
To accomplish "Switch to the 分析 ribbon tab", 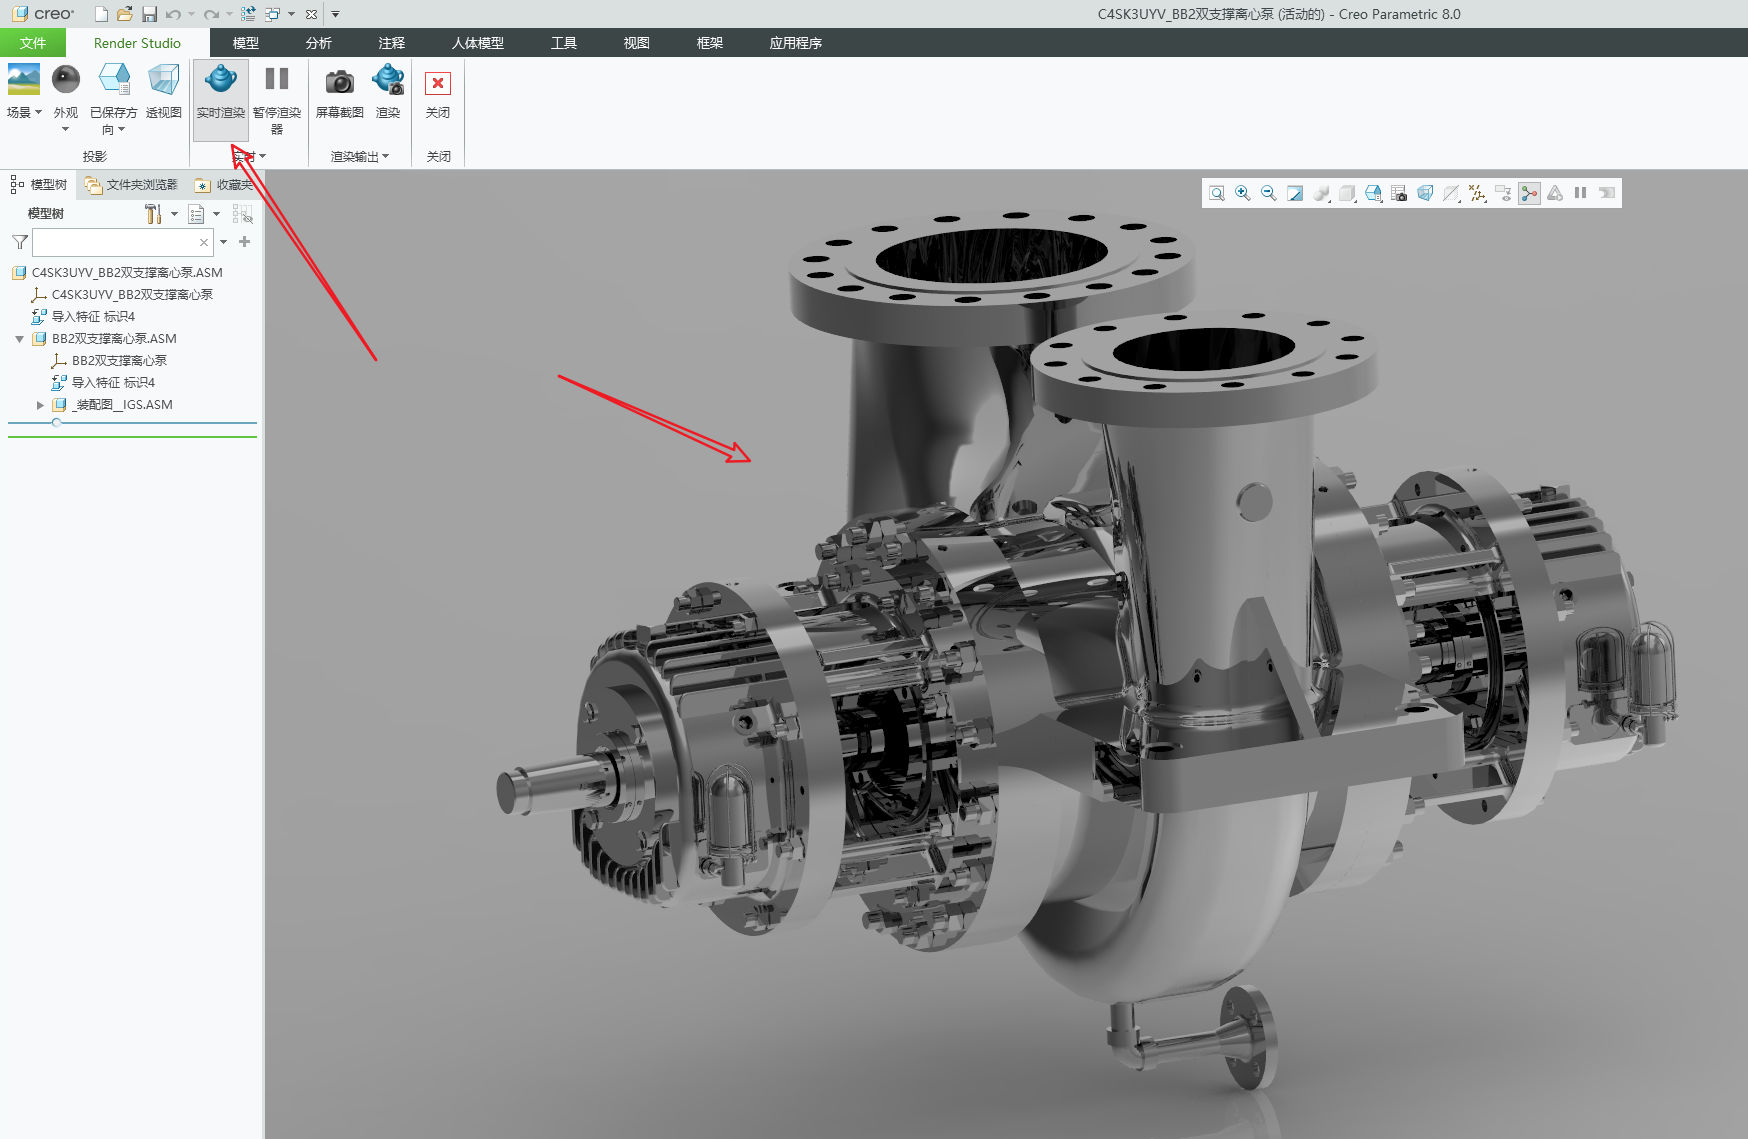I will coord(319,43).
